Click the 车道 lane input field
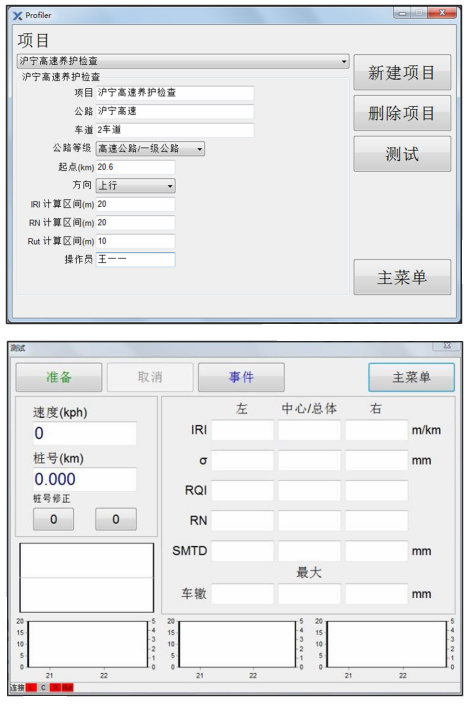 coord(175,130)
